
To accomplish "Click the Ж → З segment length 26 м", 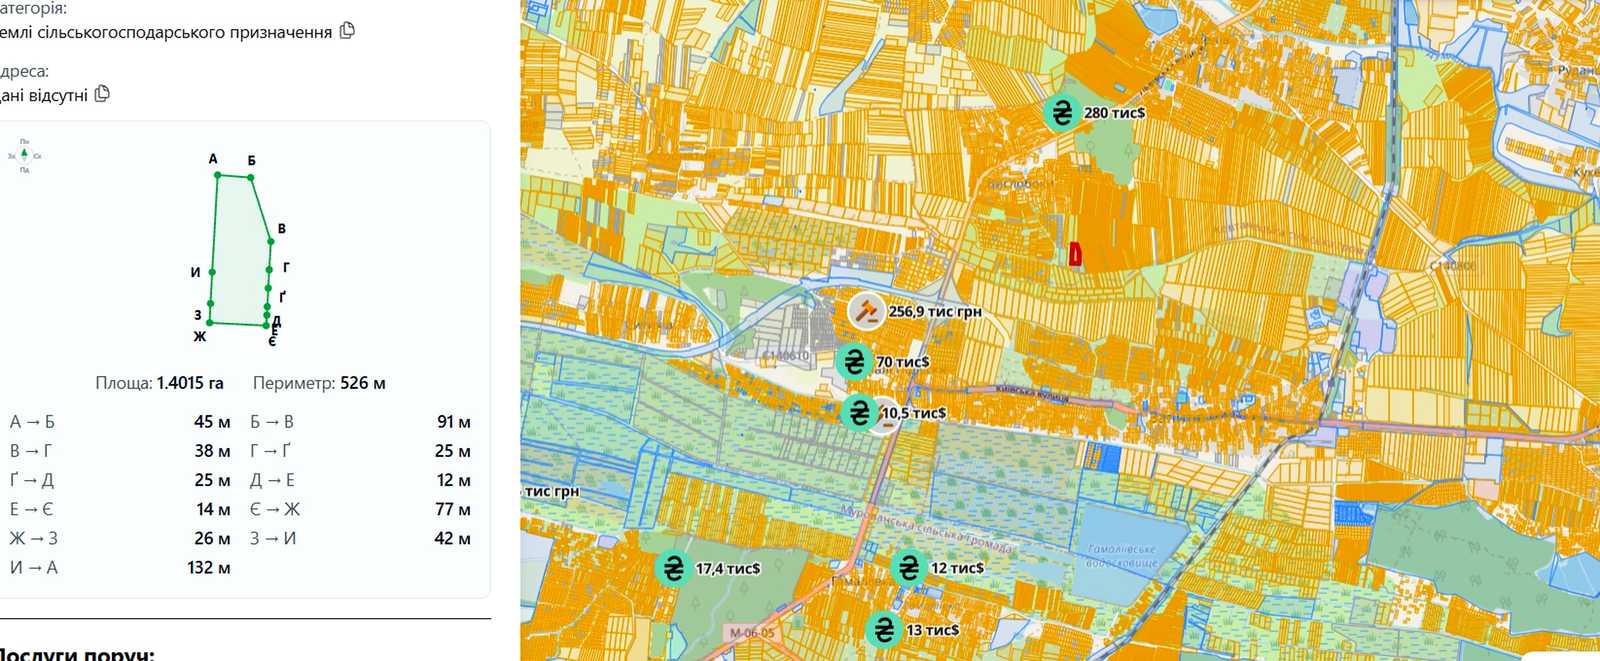I will (212, 538).
